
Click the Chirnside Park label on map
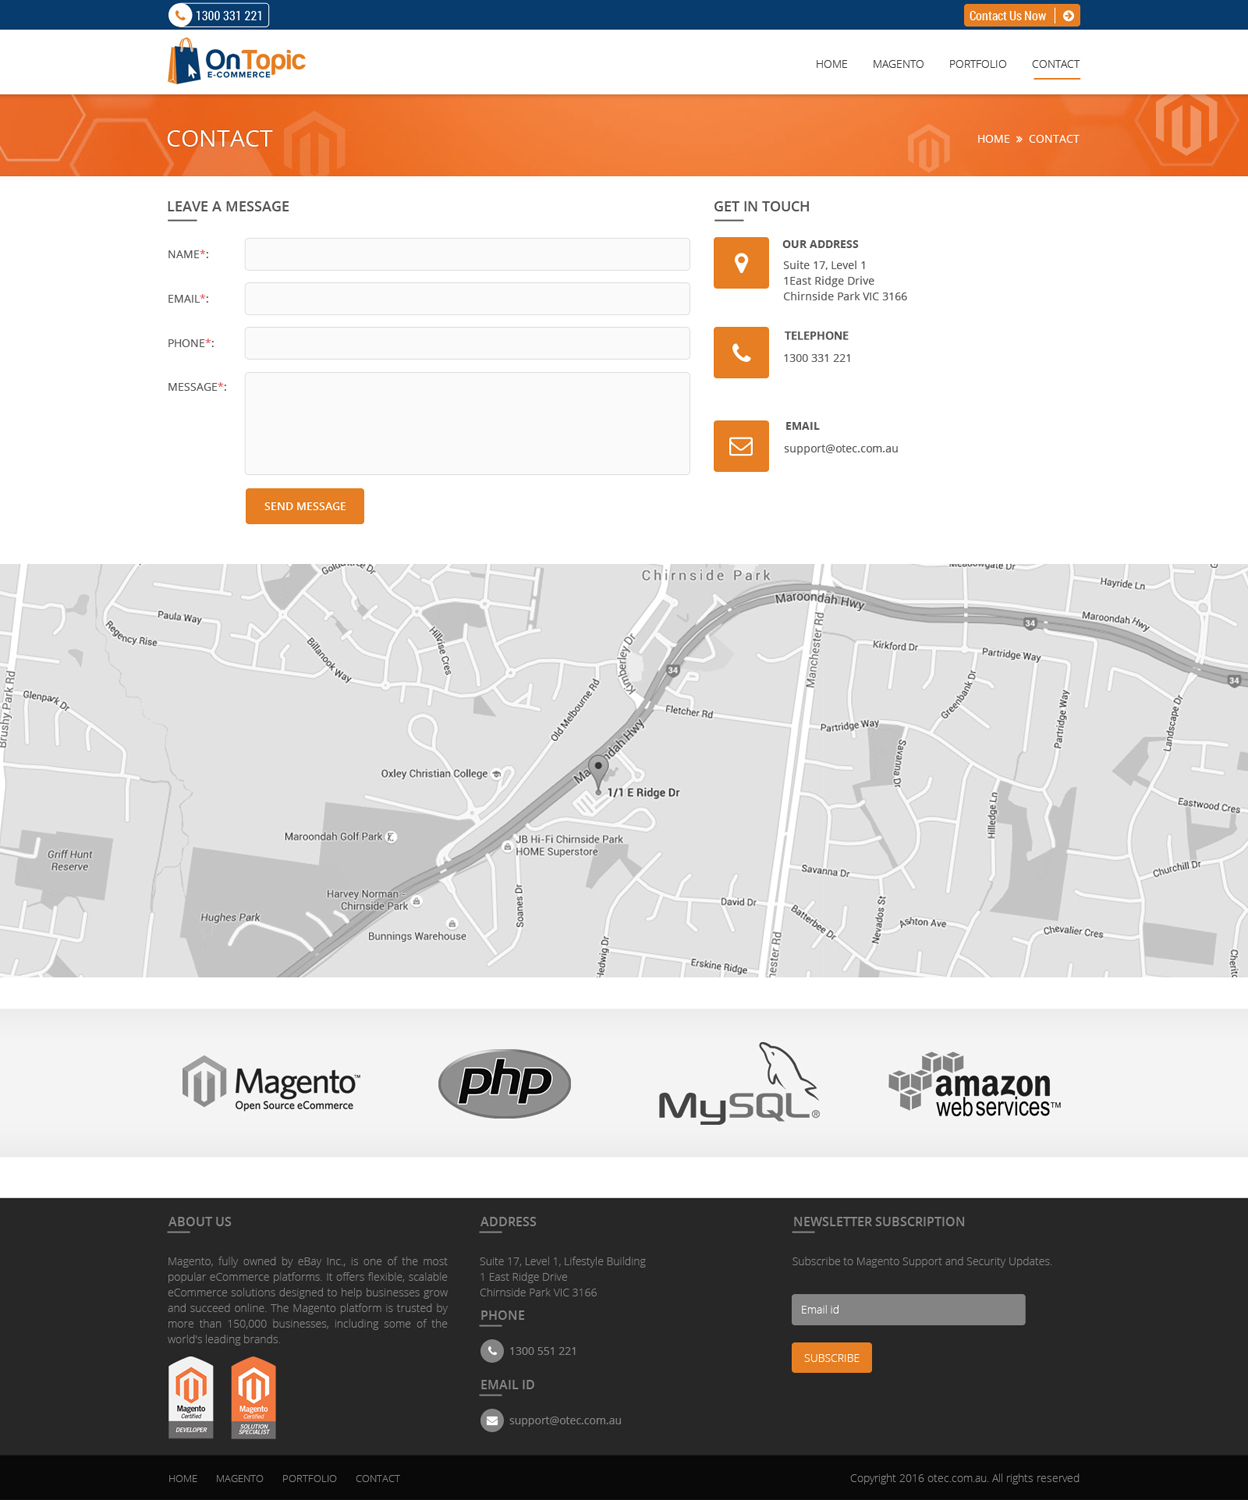click(706, 575)
